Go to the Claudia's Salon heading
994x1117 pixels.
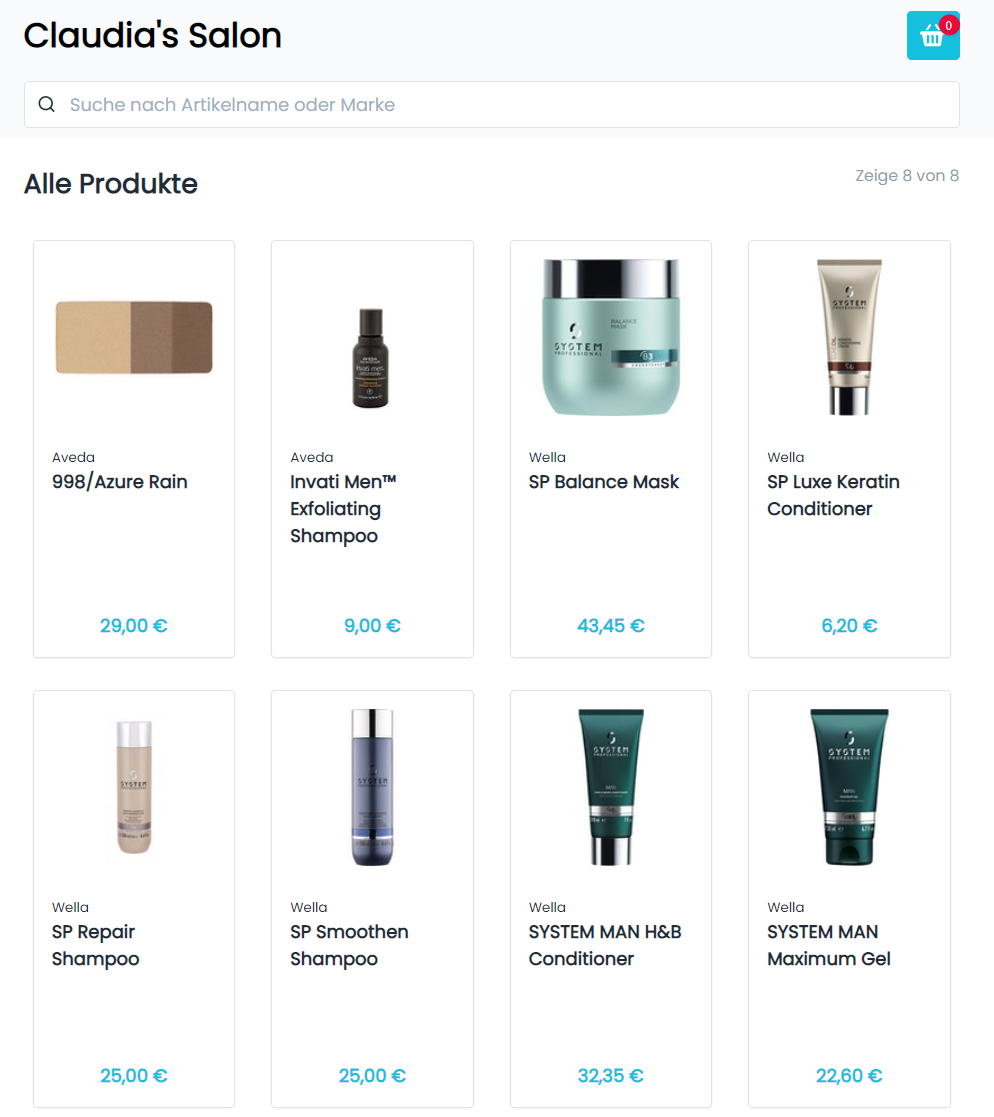(152, 36)
